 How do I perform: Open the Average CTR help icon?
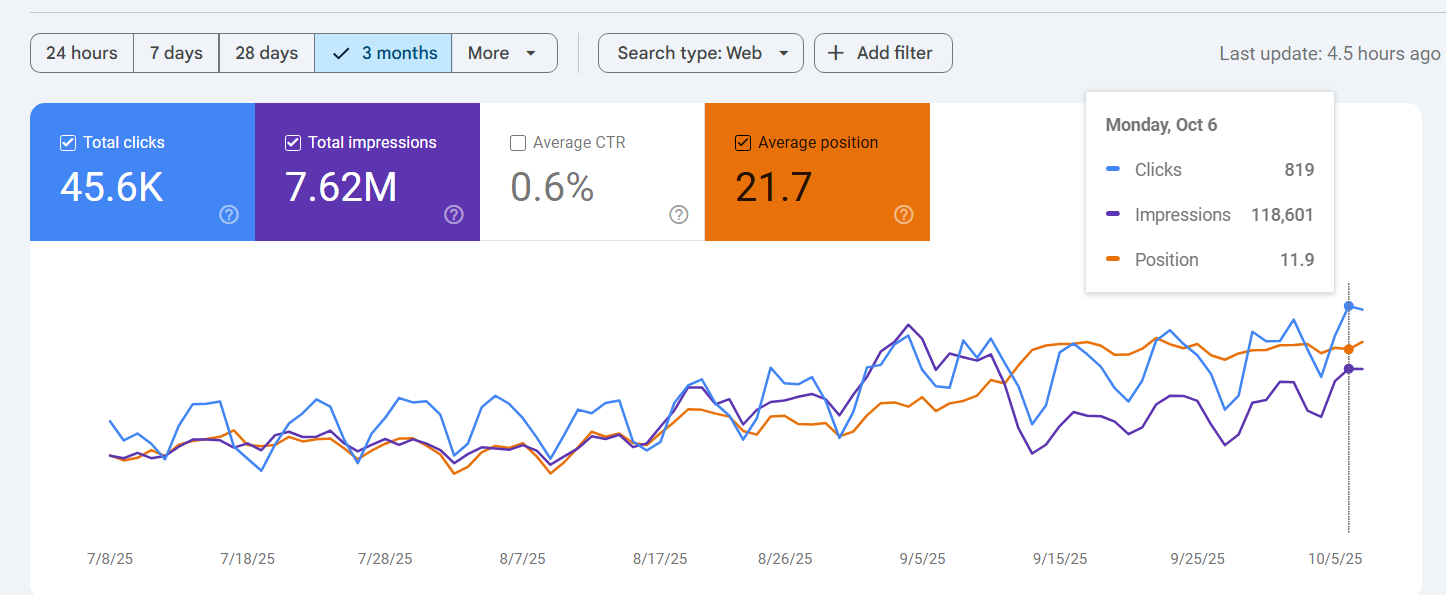pyautogui.click(x=679, y=214)
